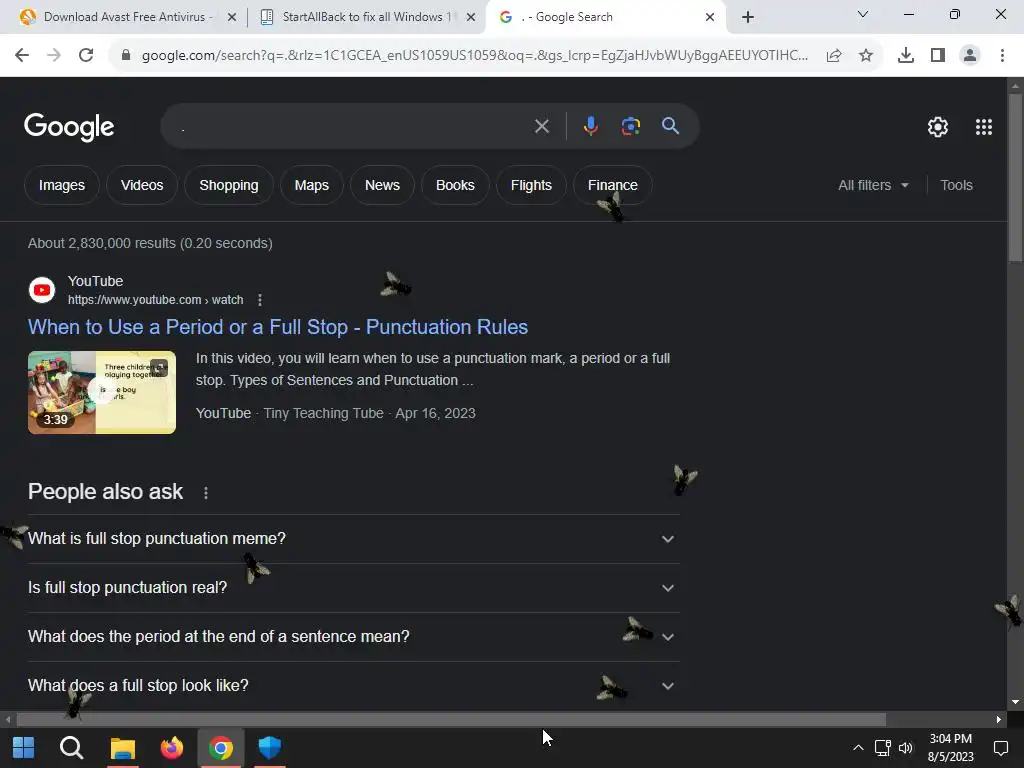The width and height of the screenshot is (1024, 768).
Task: Open volume control in system tray
Action: click(x=906, y=748)
